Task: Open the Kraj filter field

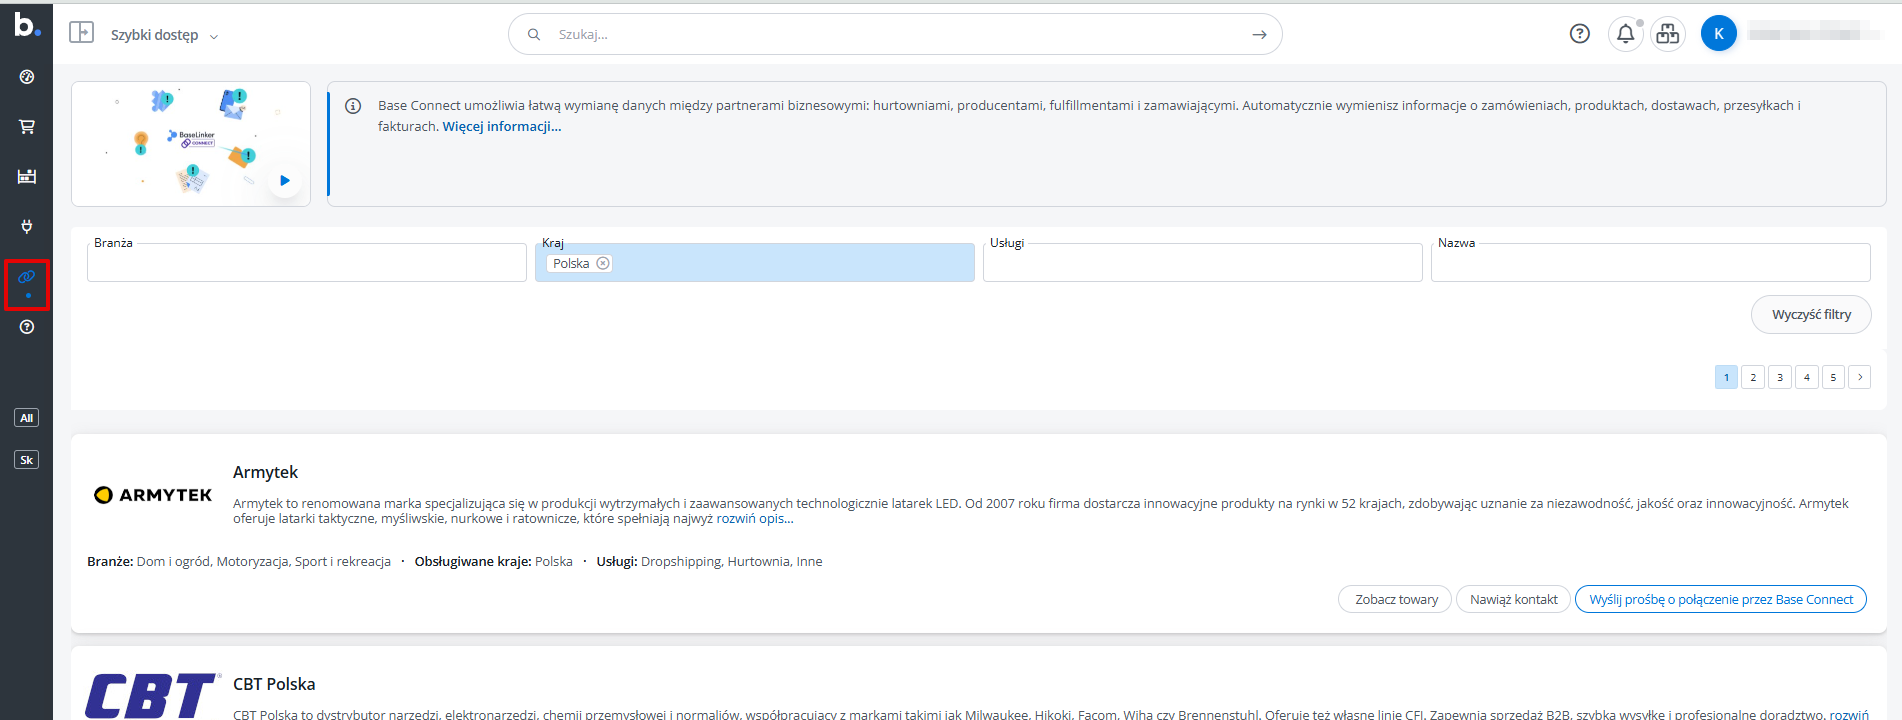Action: coord(755,263)
